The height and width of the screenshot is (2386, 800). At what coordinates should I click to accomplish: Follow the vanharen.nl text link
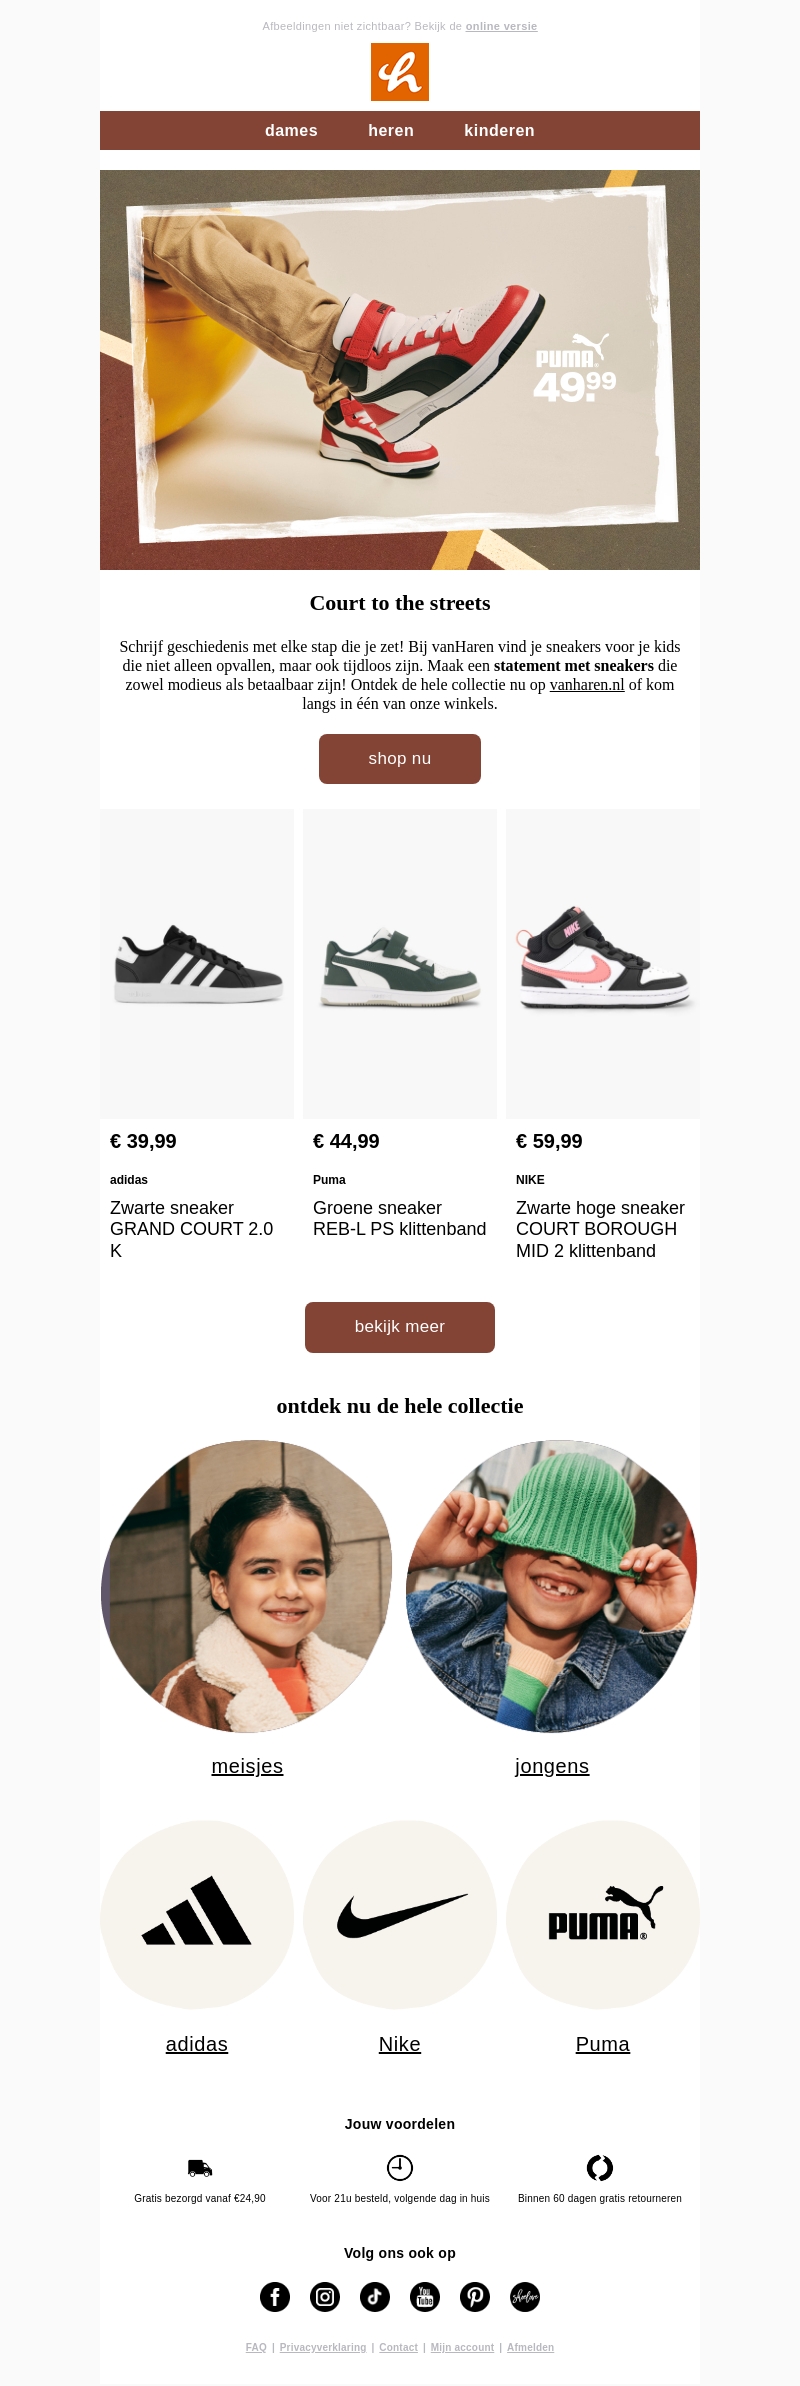587,685
